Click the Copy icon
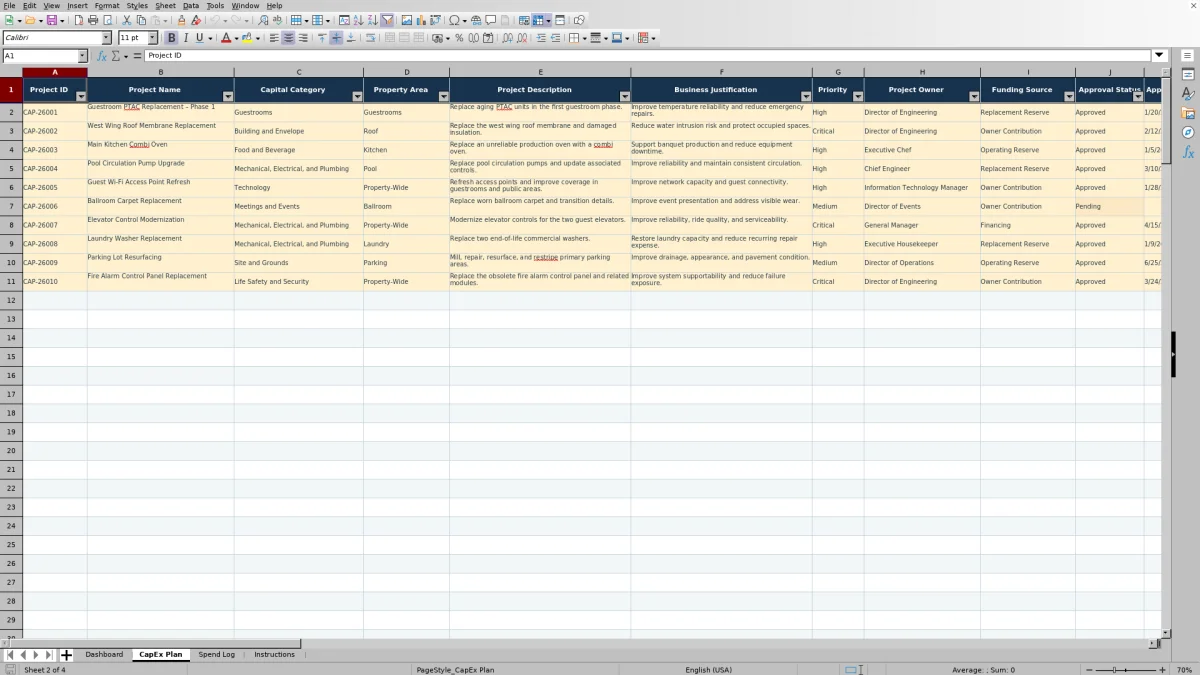The height and width of the screenshot is (675, 1200). 141,20
